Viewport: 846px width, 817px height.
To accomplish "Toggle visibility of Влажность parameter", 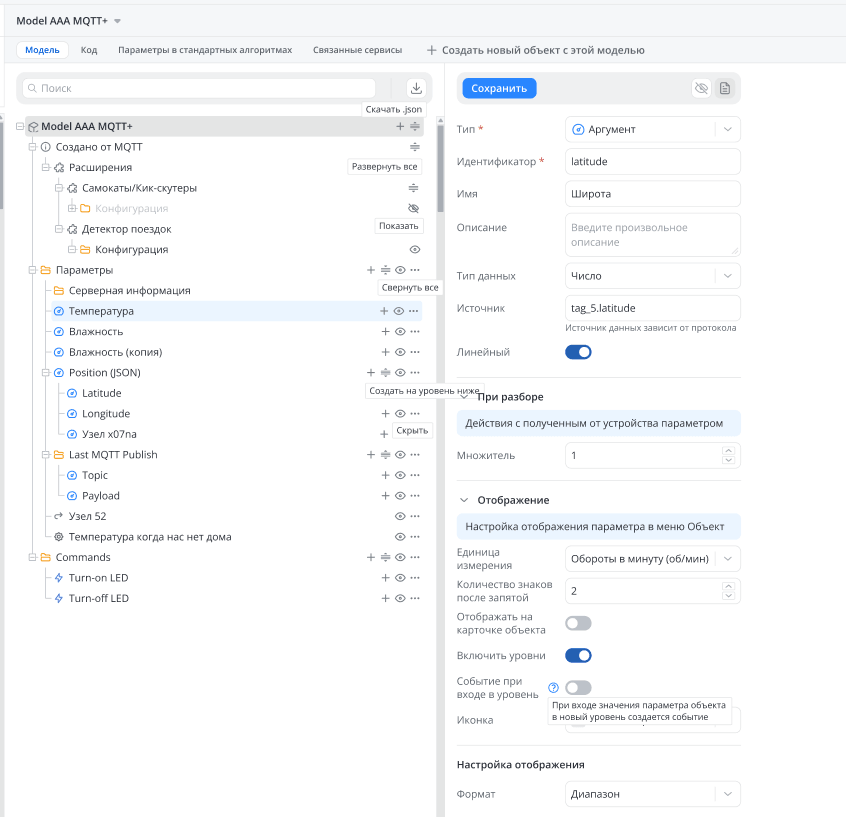I will point(399,332).
